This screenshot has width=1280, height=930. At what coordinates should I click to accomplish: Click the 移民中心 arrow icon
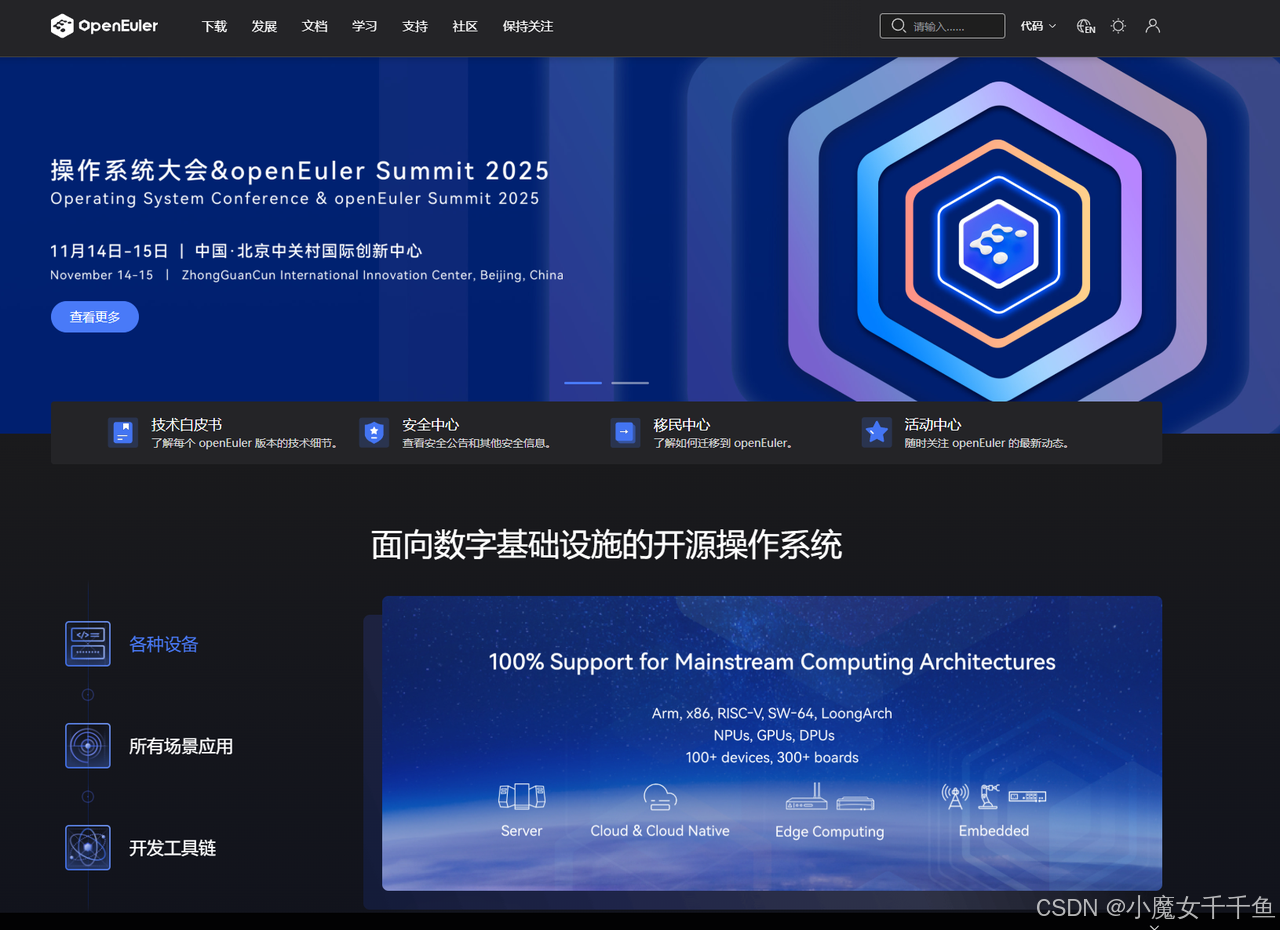point(624,432)
